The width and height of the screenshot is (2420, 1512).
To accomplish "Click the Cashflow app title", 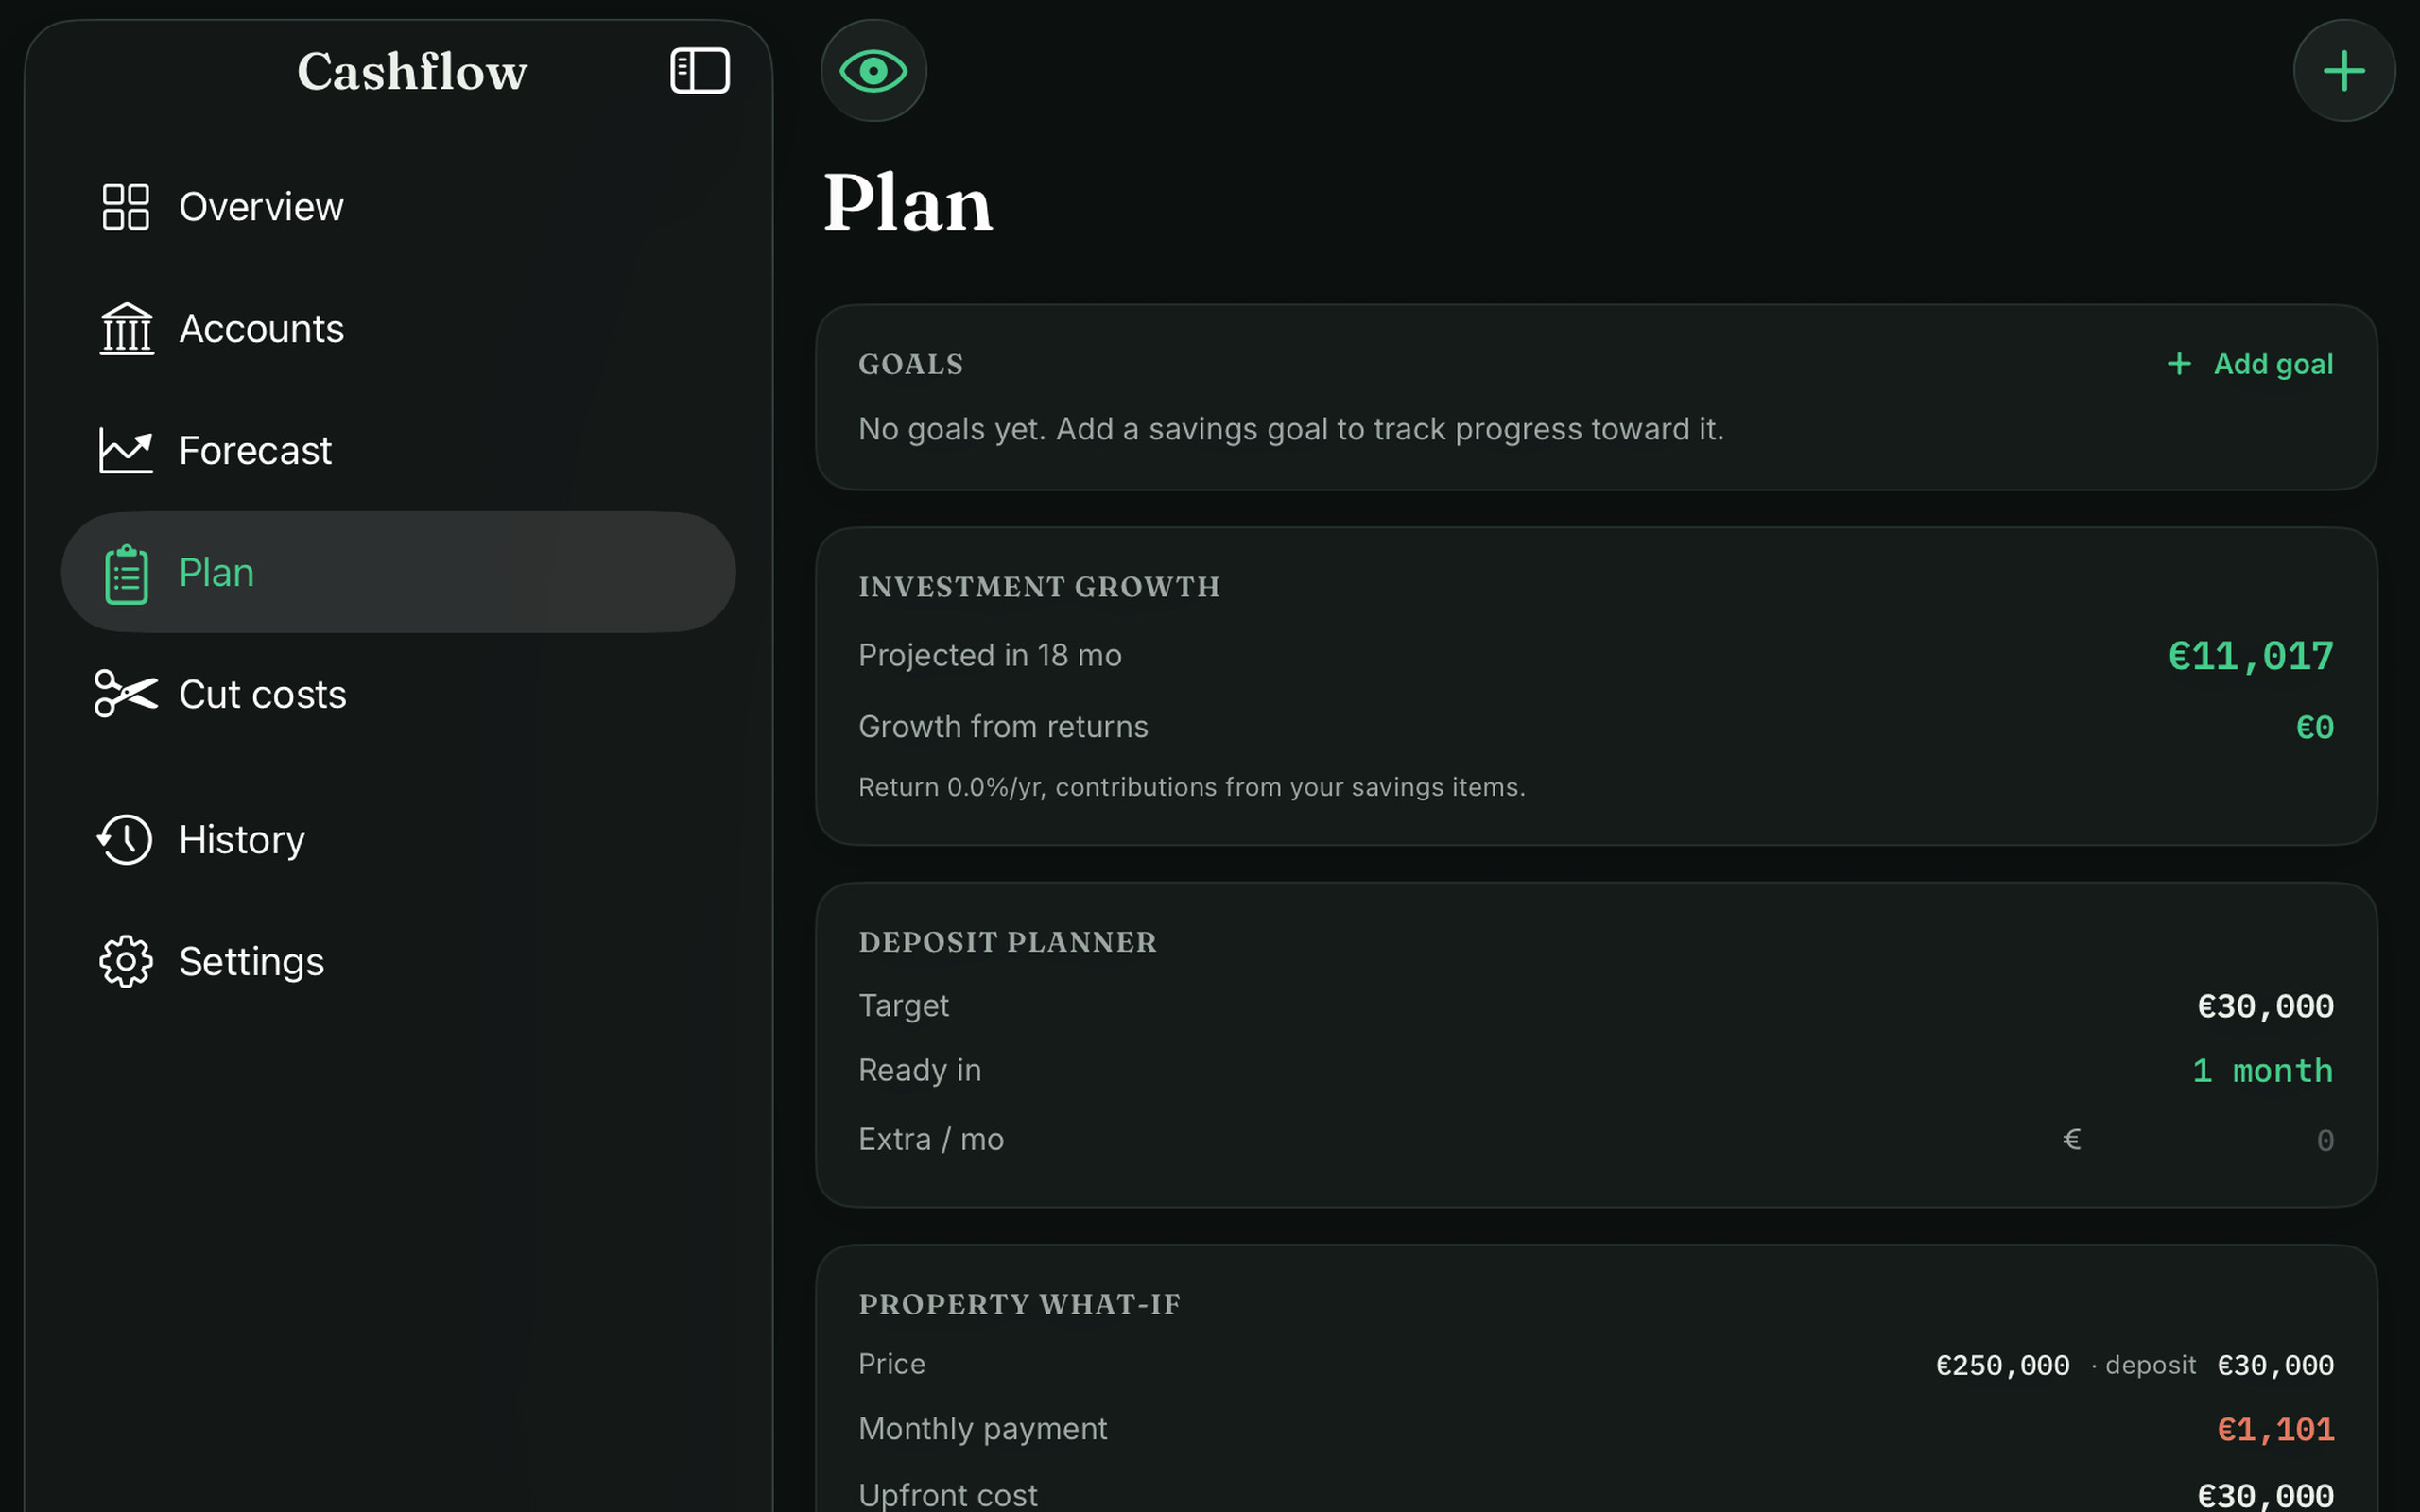I will (x=412, y=72).
